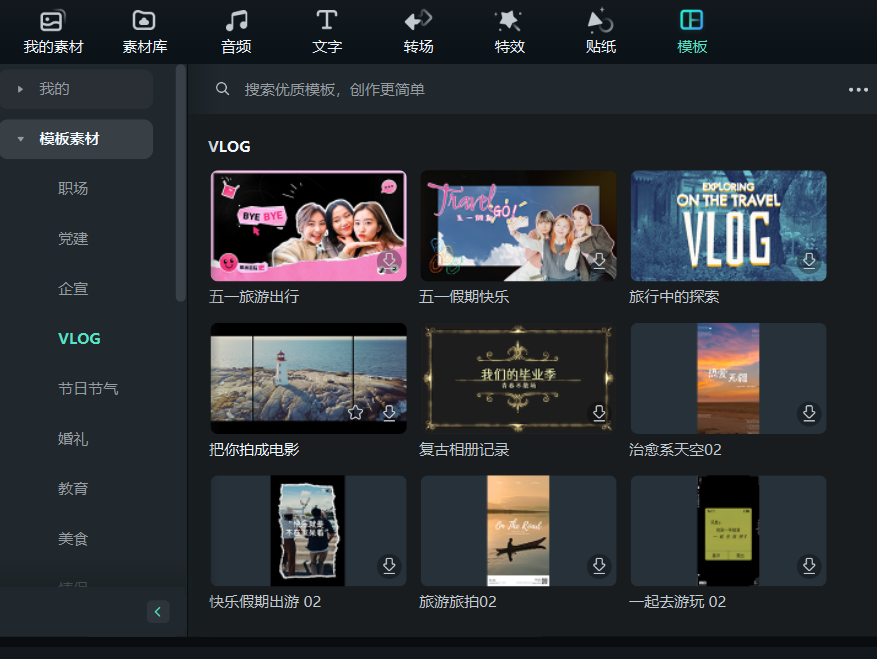
Task: Select the 节日节气 category
Action: point(88,388)
